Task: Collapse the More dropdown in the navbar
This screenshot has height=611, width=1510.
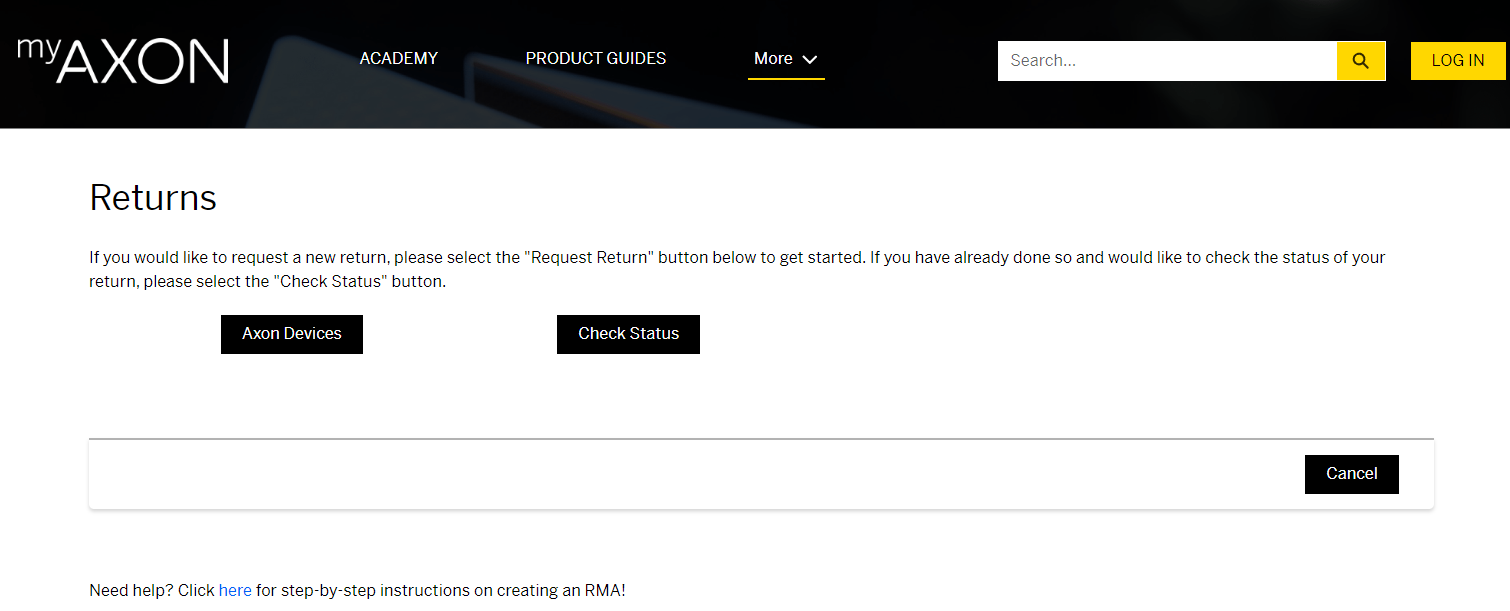Action: [x=786, y=58]
